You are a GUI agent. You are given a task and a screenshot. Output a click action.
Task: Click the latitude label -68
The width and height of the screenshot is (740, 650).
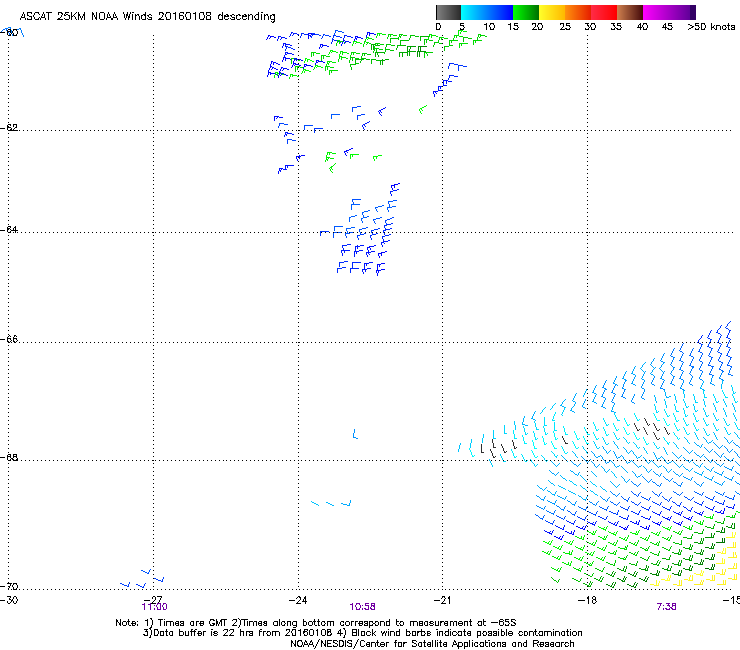[x=10, y=457]
